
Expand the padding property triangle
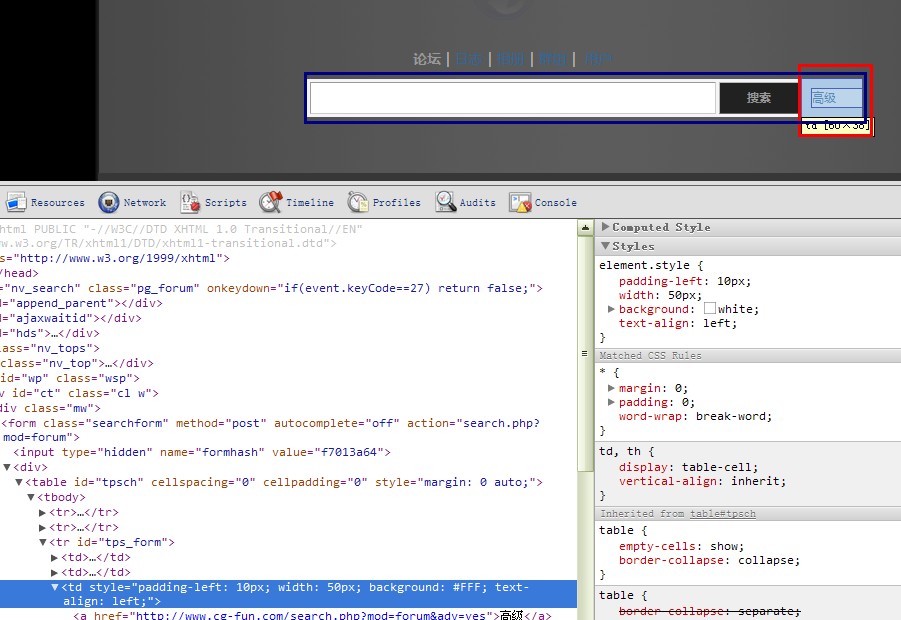click(x=611, y=402)
